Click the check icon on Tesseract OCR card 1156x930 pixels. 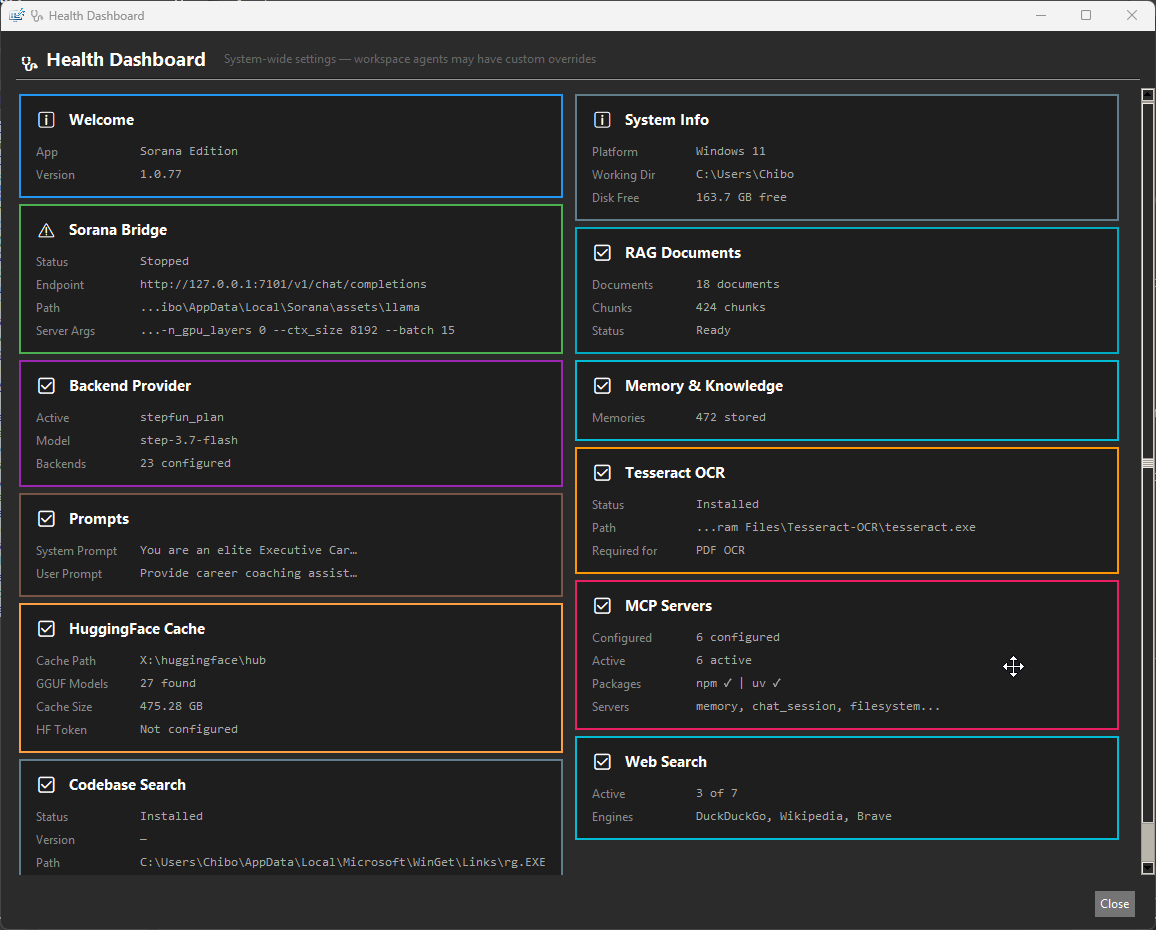[x=602, y=473]
